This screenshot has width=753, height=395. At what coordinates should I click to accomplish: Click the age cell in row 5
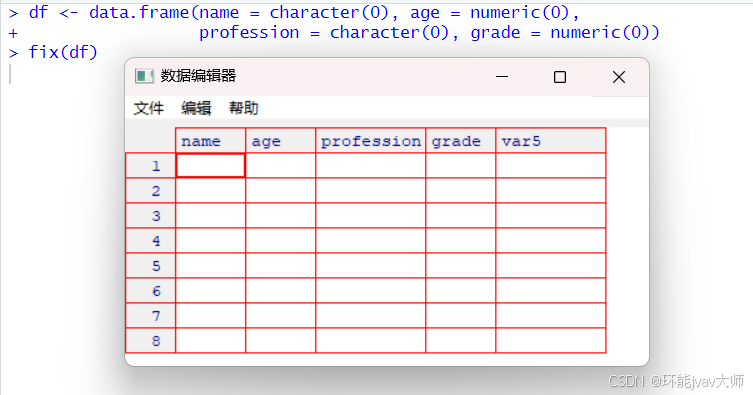click(x=280, y=265)
